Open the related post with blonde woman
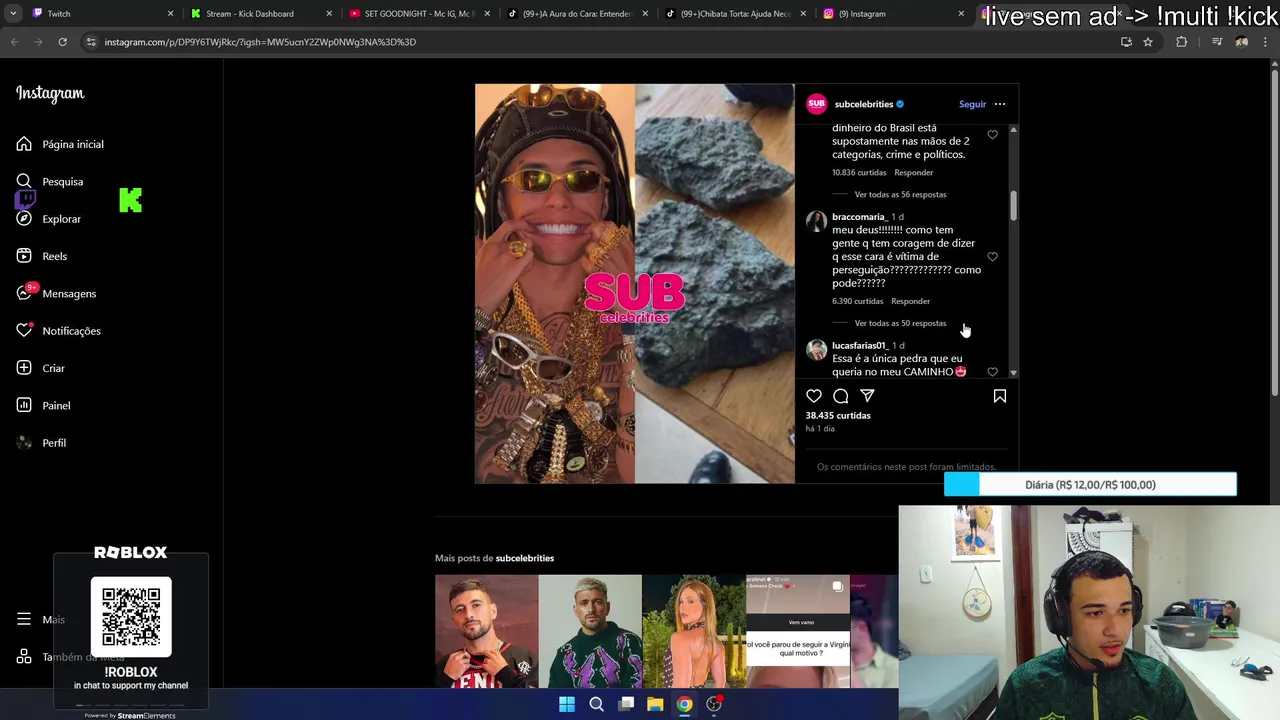The width and height of the screenshot is (1280, 720). tap(694, 631)
